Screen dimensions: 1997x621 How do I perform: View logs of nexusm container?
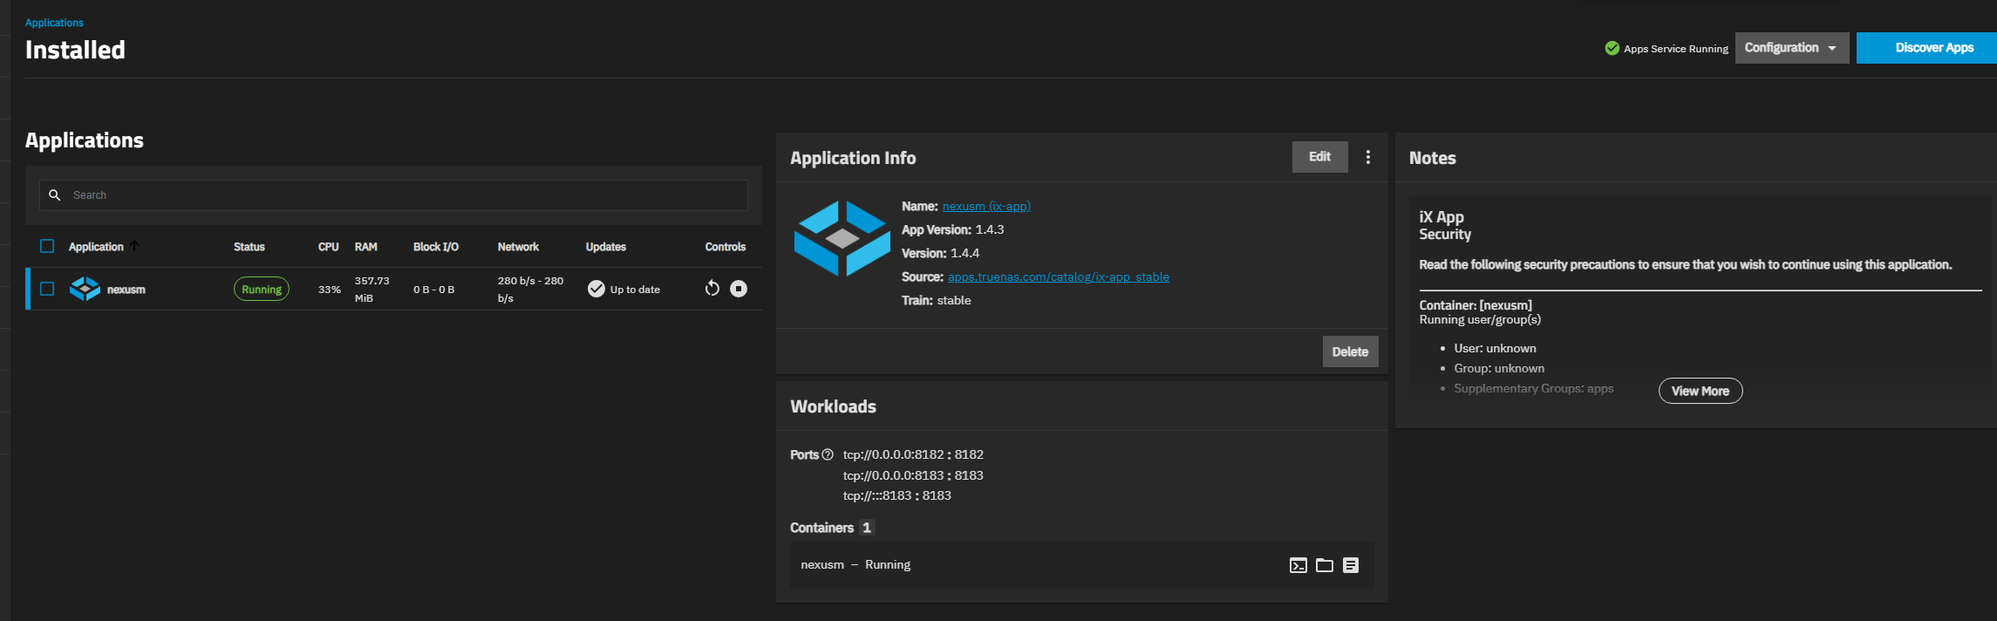click(x=1351, y=565)
